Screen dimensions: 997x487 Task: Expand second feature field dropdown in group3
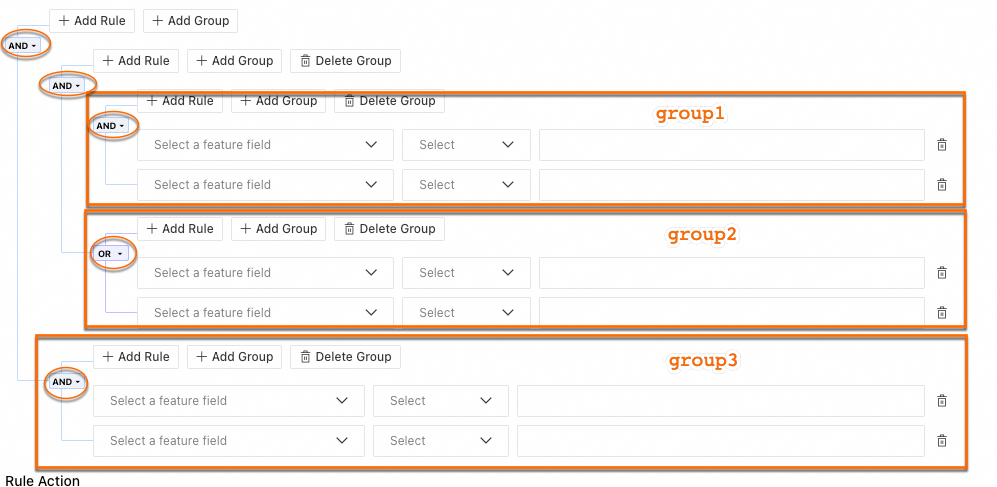tap(228, 441)
